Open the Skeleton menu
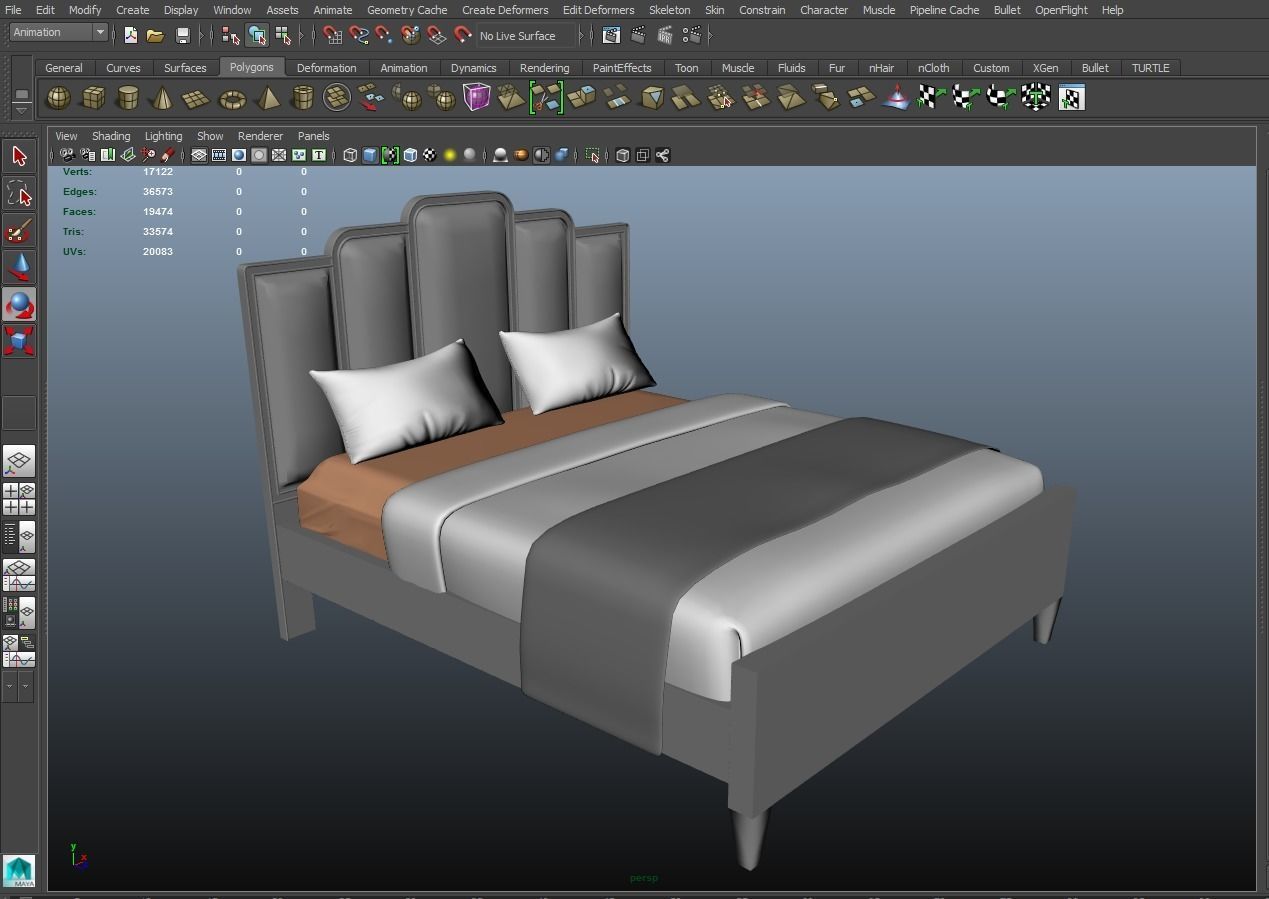The height and width of the screenshot is (899, 1269). pyautogui.click(x=669, y=10)
